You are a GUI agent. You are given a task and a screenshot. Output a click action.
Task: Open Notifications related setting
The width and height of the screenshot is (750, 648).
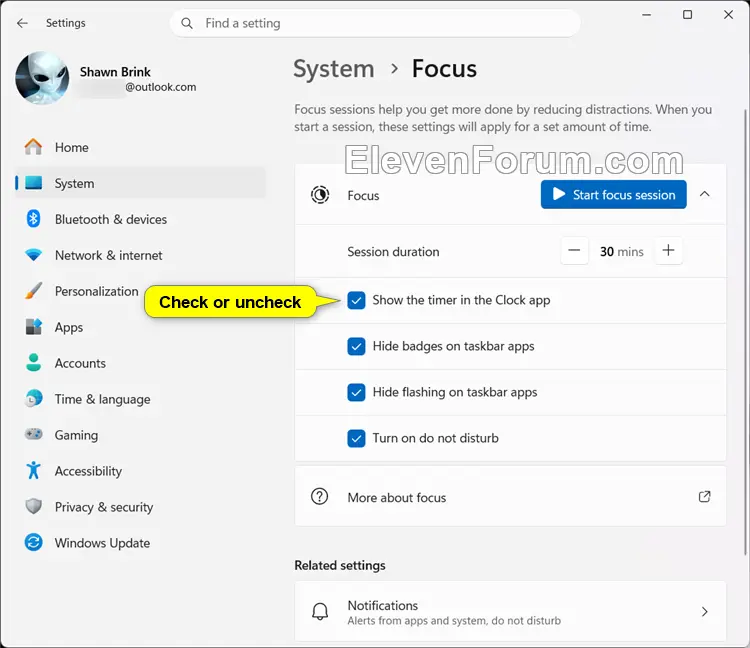[510, 611]
